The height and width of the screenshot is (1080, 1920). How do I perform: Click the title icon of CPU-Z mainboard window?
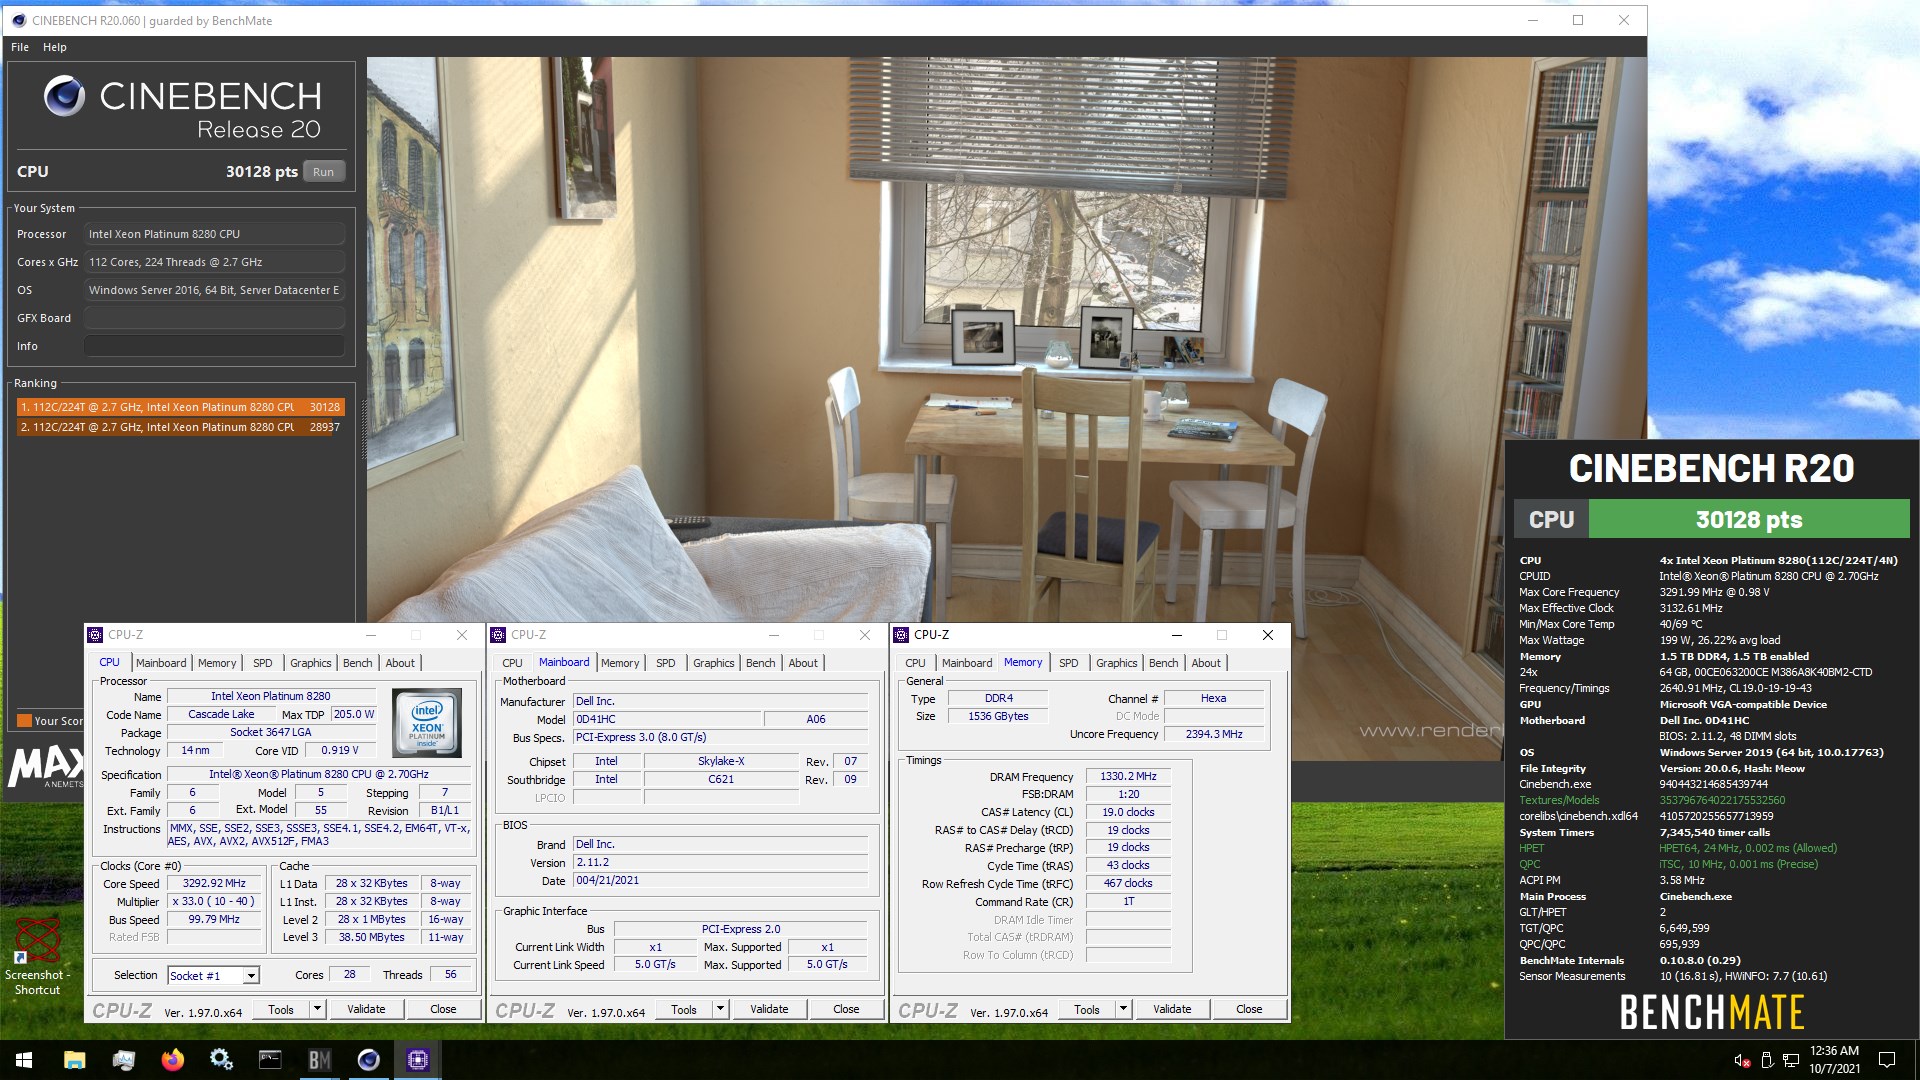(498, 635)
